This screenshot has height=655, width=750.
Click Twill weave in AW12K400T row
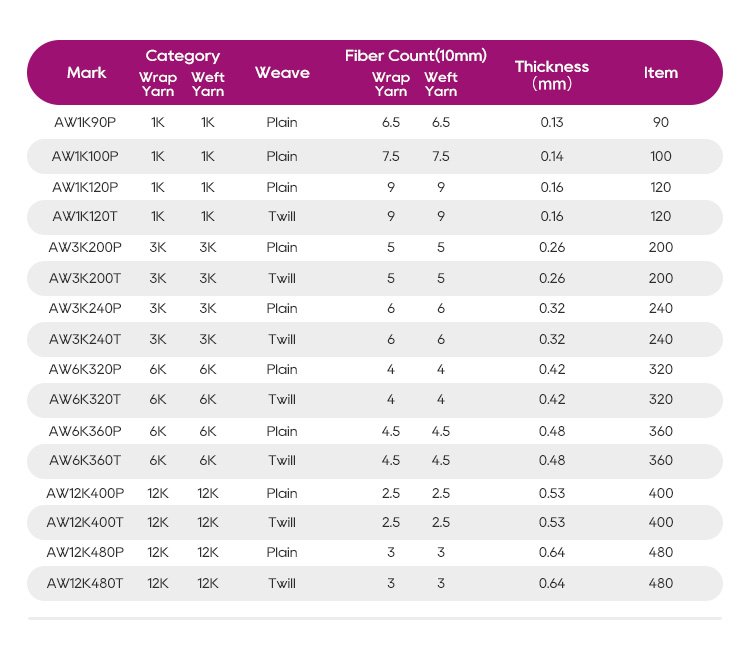pyautogui.click(x=282, y=522)
